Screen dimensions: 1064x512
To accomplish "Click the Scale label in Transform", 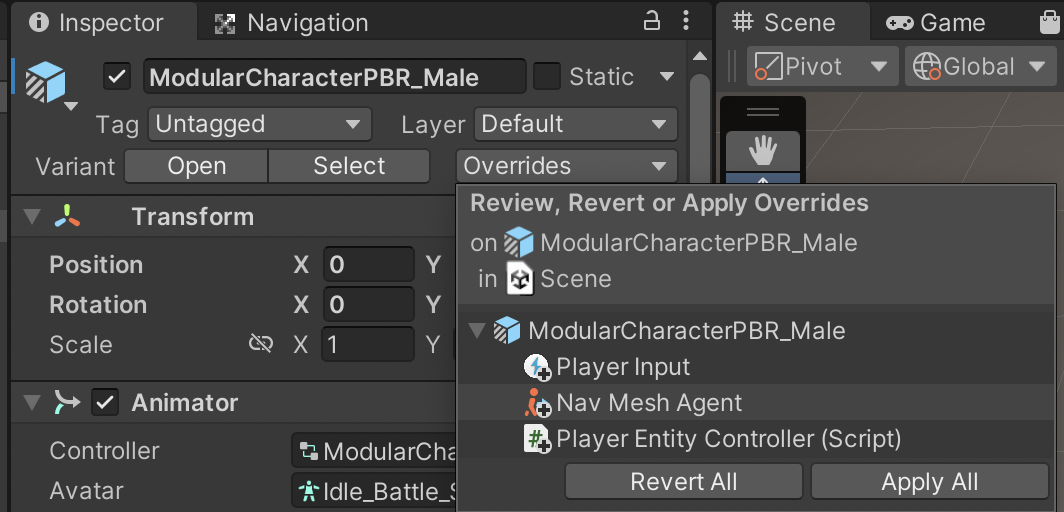I will (x=81, y=344).
